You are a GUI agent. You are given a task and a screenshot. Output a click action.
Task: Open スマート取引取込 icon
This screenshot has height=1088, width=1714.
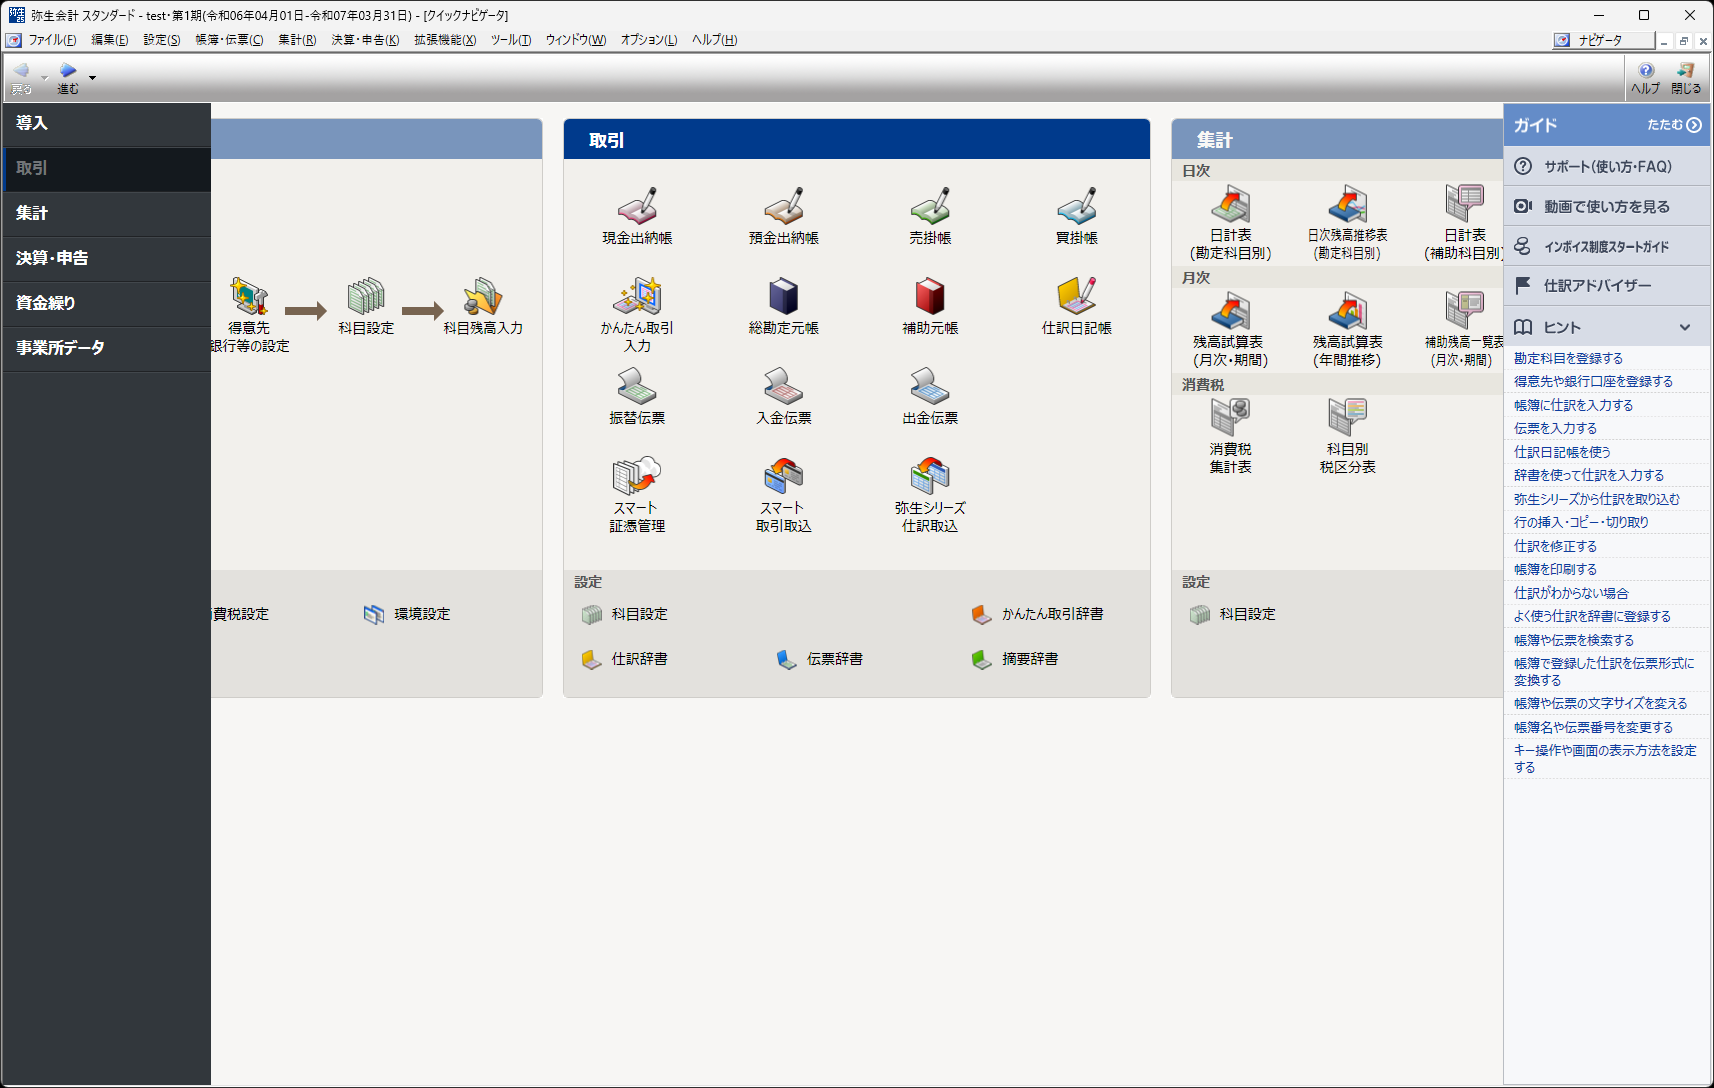click(x=784, y=476)
